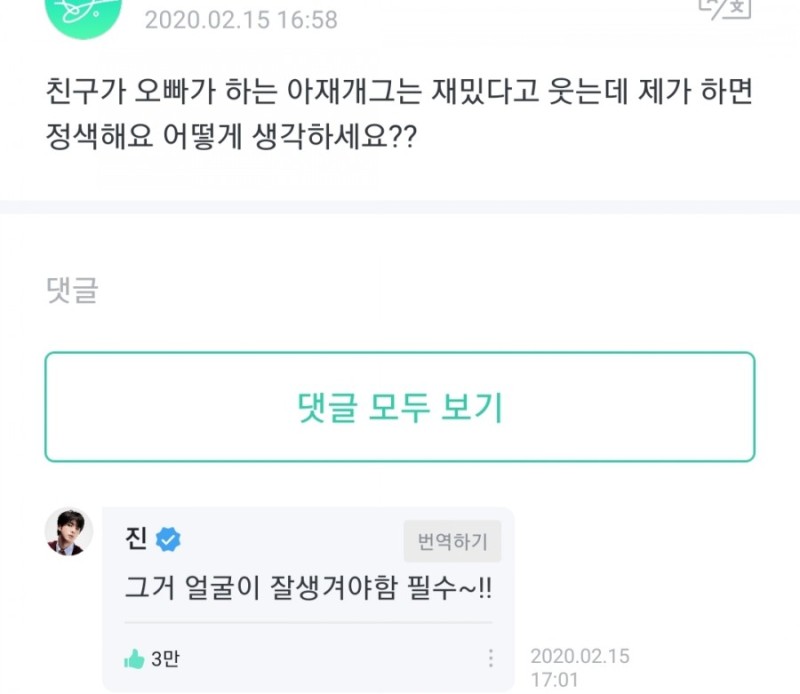Click the blue verified badge beside 진
The width and height of the screenshot is (800, 694).
pos(169,541)
